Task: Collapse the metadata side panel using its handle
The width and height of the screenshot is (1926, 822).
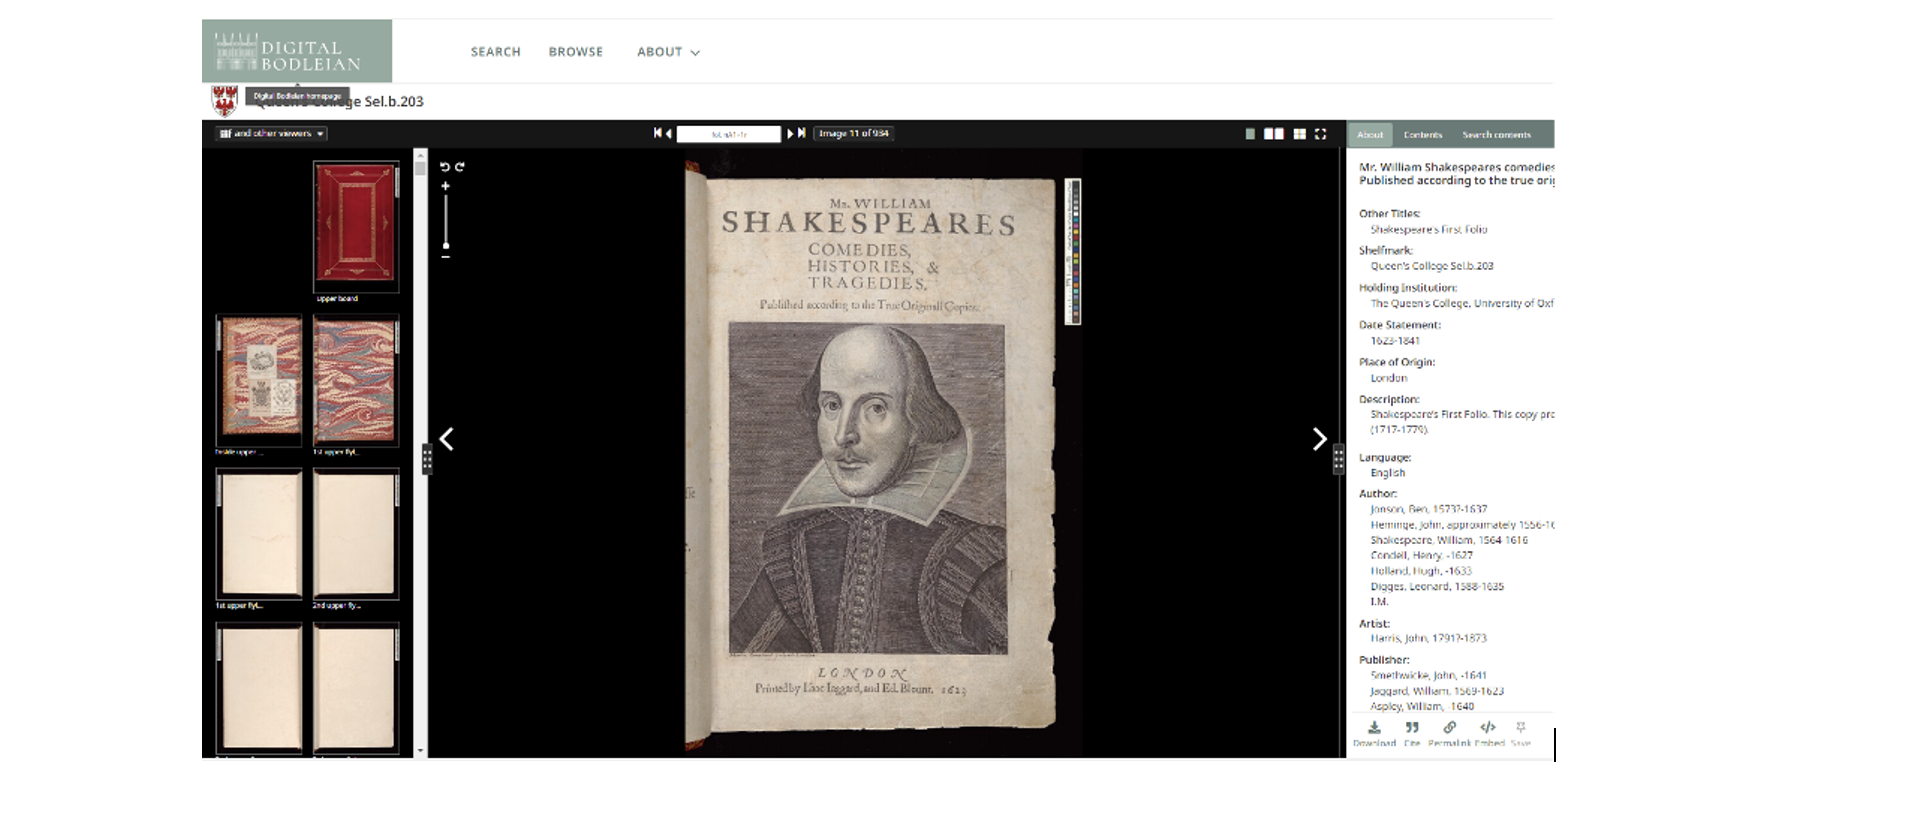Action: click(x=1338, y=459)
